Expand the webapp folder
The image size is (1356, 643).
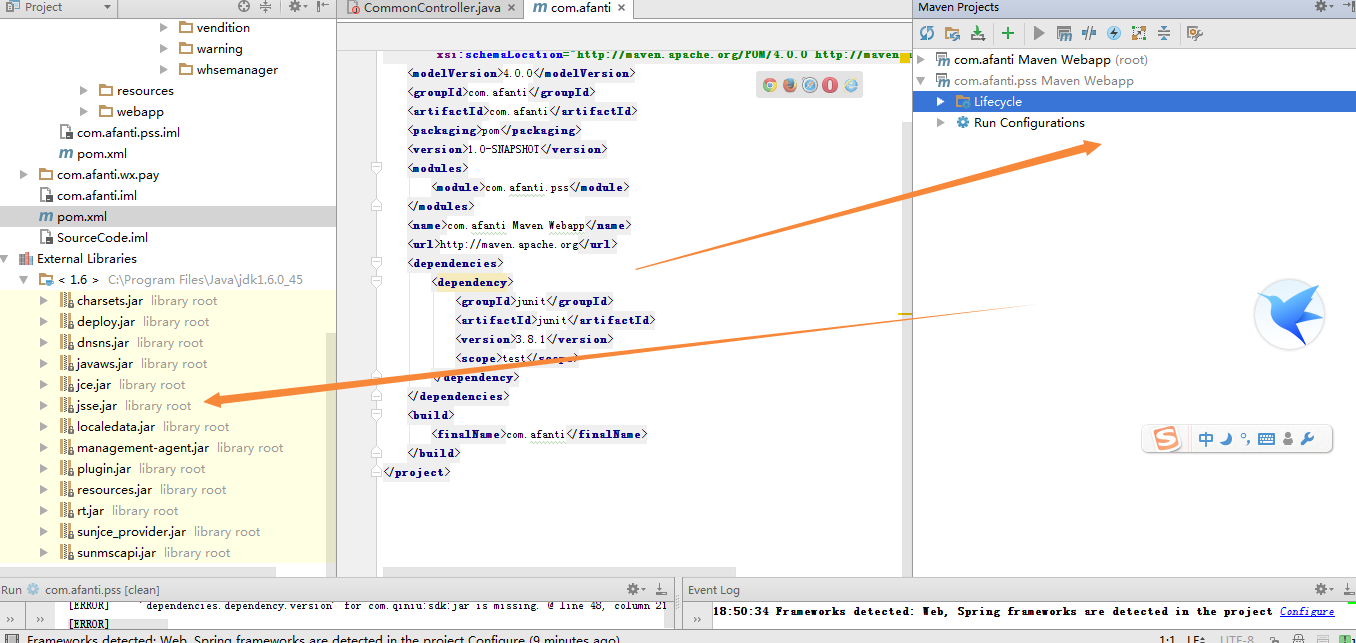tap(84, 112)
